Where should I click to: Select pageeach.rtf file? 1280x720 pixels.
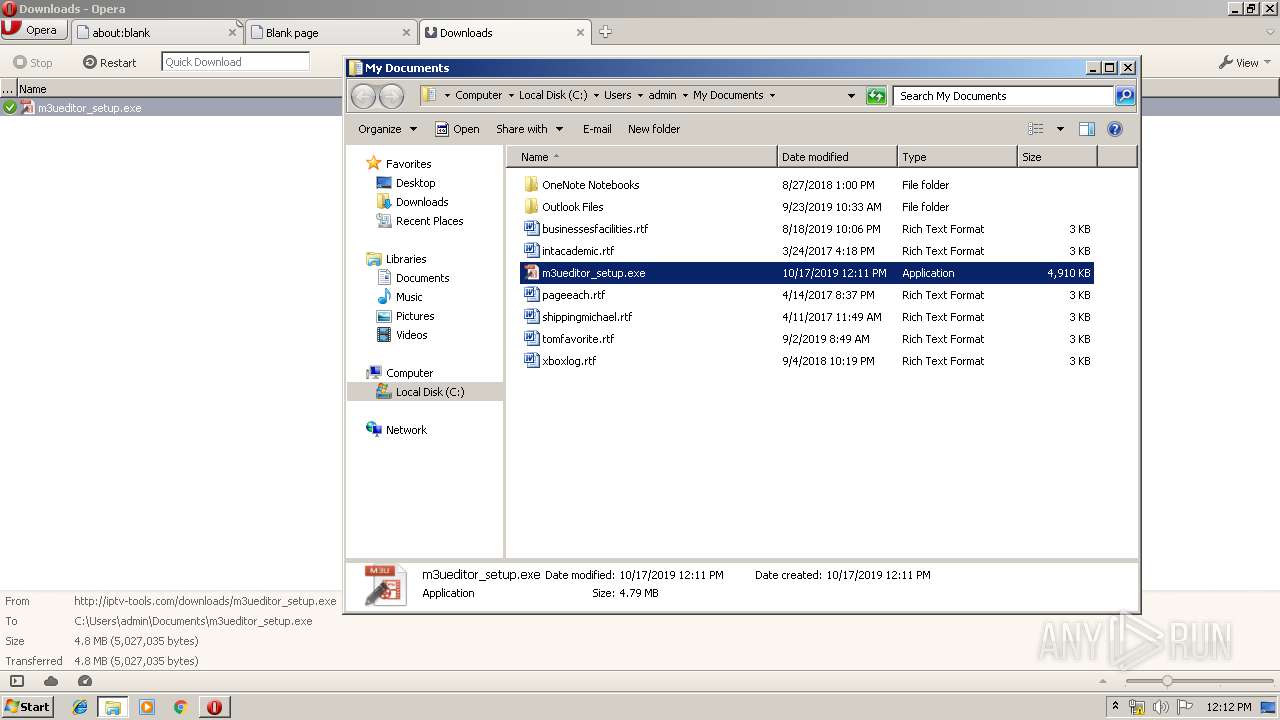573,295
